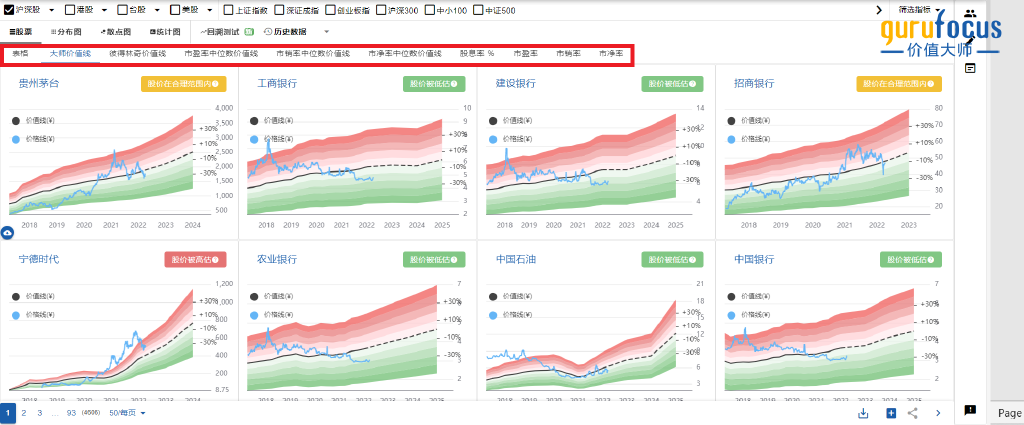Click the download icon in bottom bar
The width and height of the screenshot is (1024, 425).
pos(863,413)
